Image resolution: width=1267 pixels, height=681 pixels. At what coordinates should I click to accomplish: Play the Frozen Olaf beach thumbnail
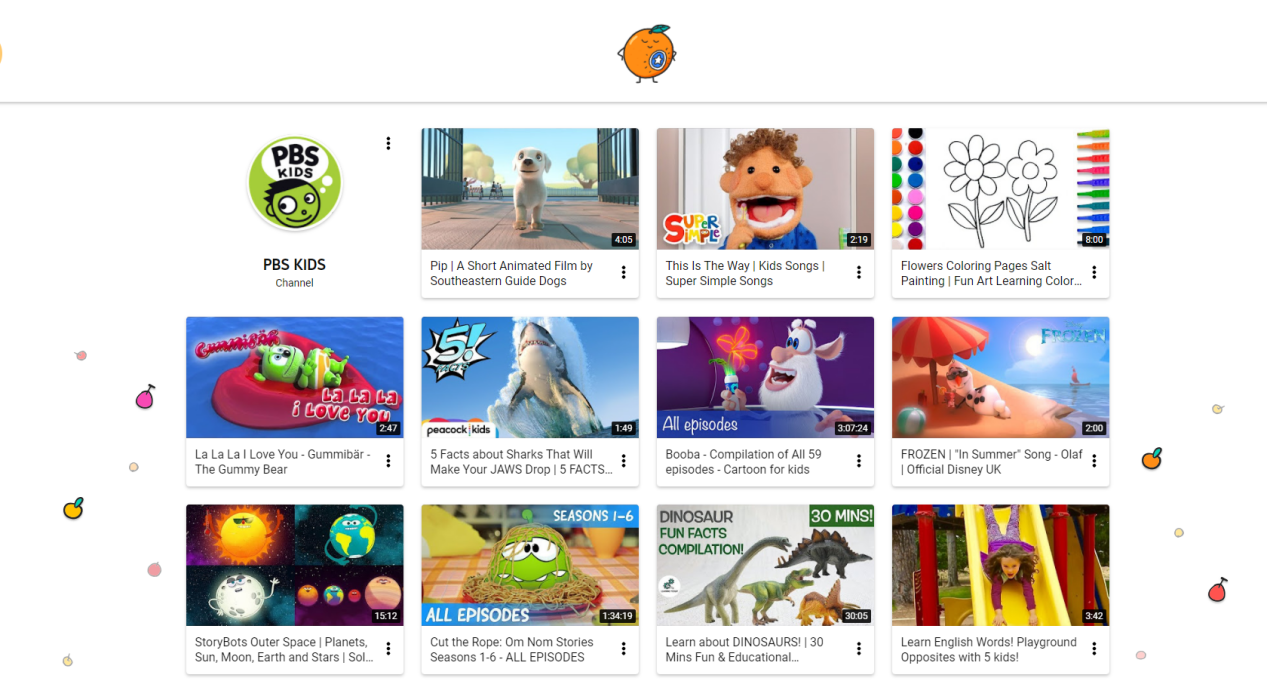(1001, 378)
